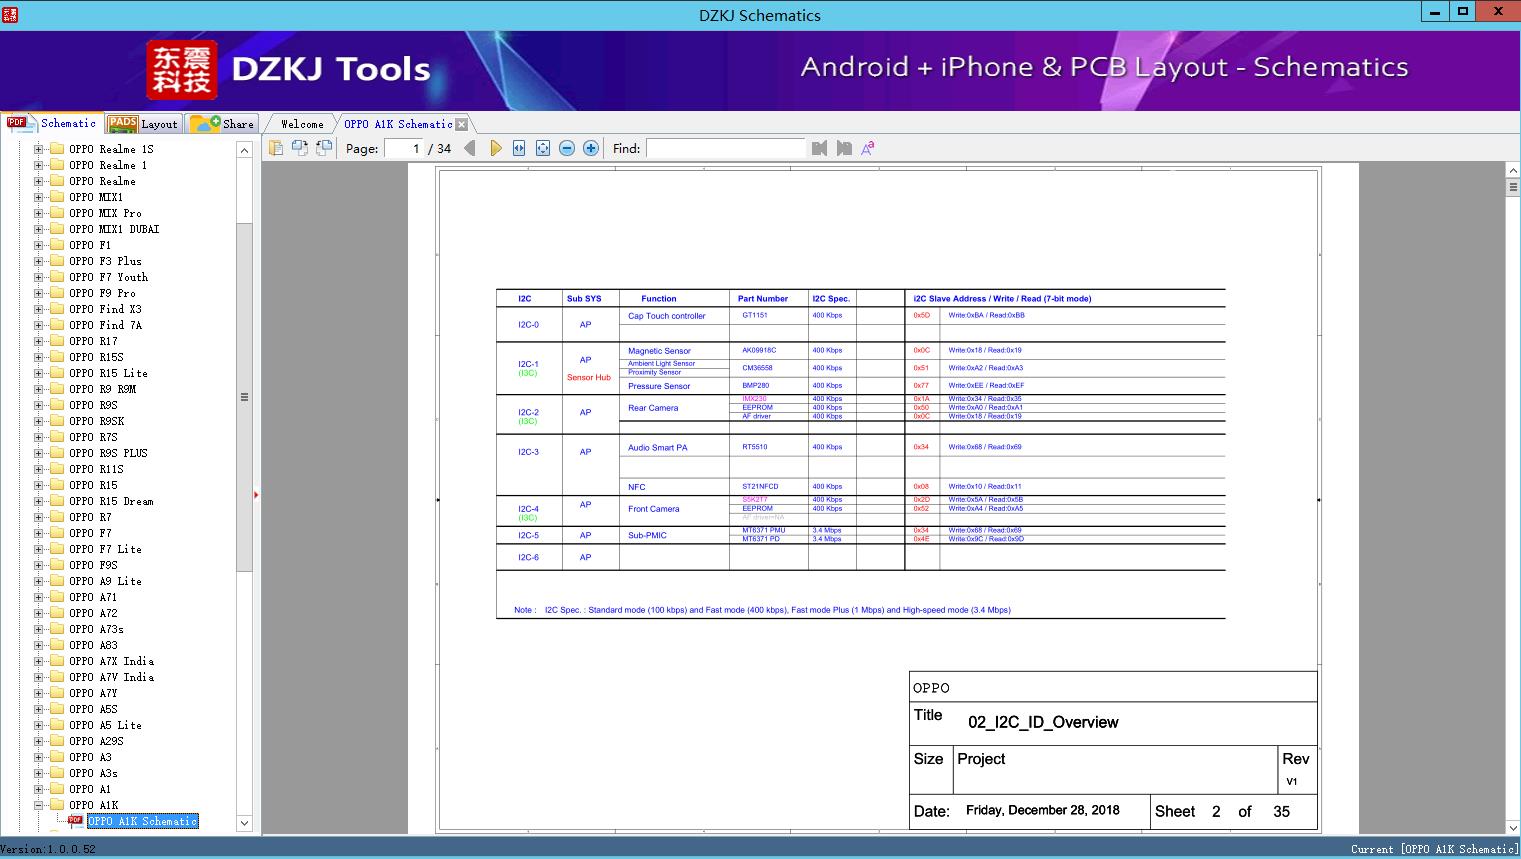Expand the OPPO Find X3 tree node

38,309
